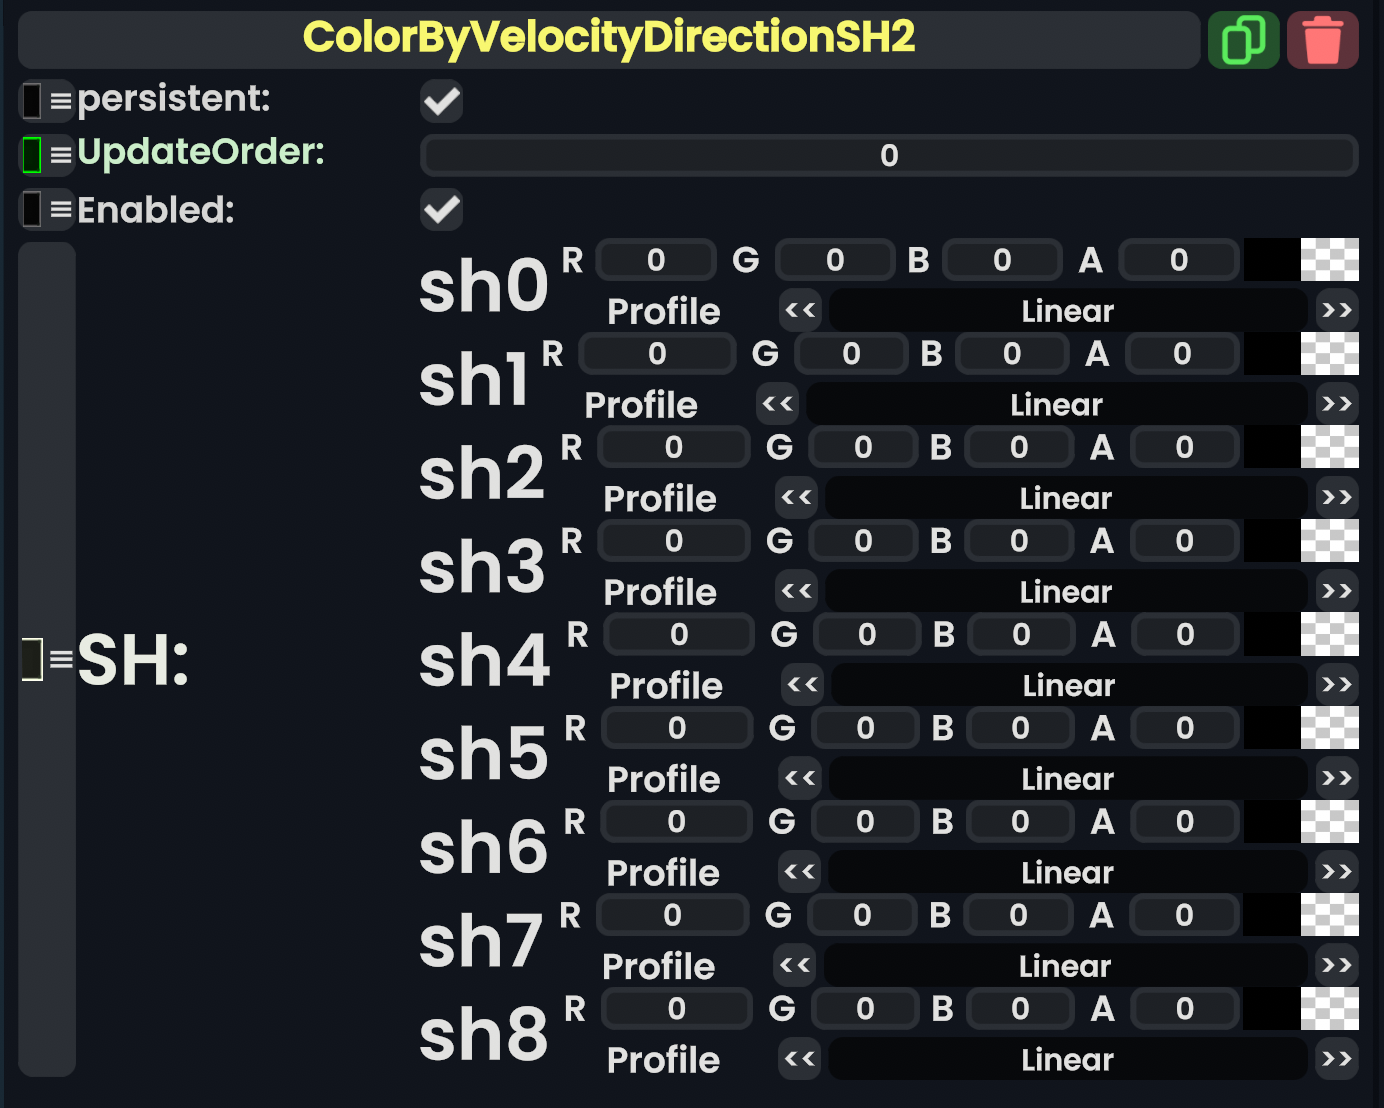Open the sh1 Linear profile selector
Image resolution: width=1384 pixels, height=1108 pixels.
(x=1056, y=404)
